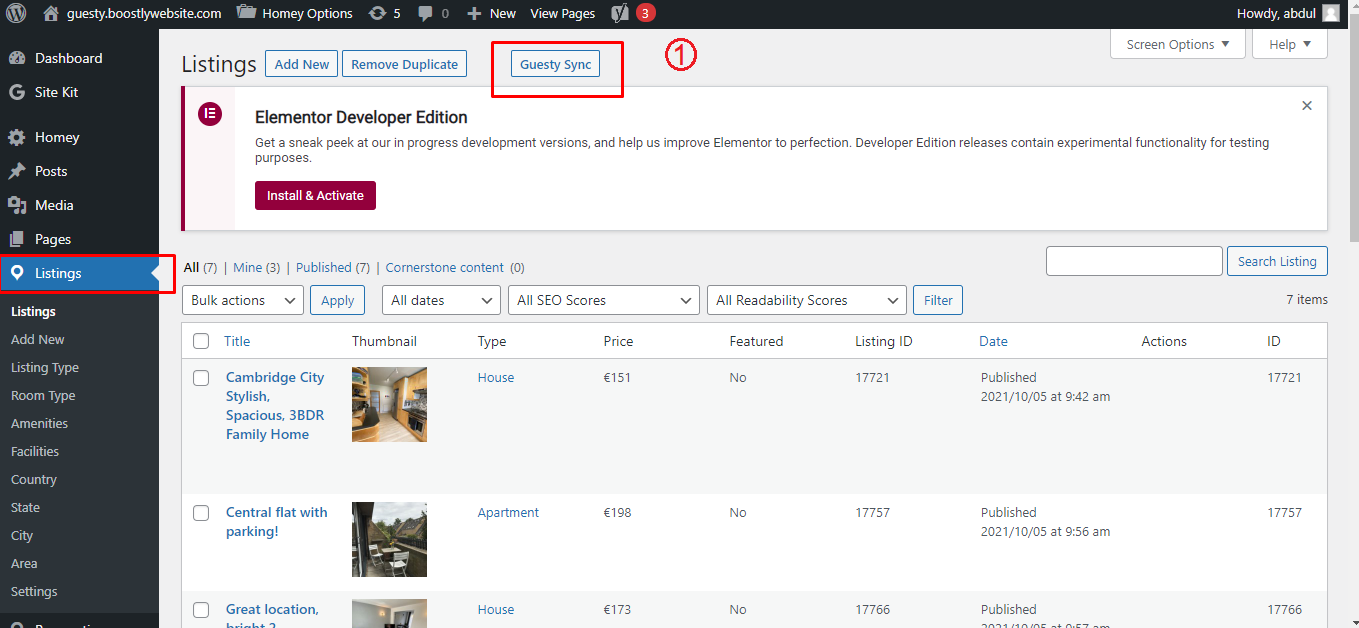This screenshot has width=1359, height=628.
Task: Click the Central flat listing thumbnail
Action: [389, 539]
